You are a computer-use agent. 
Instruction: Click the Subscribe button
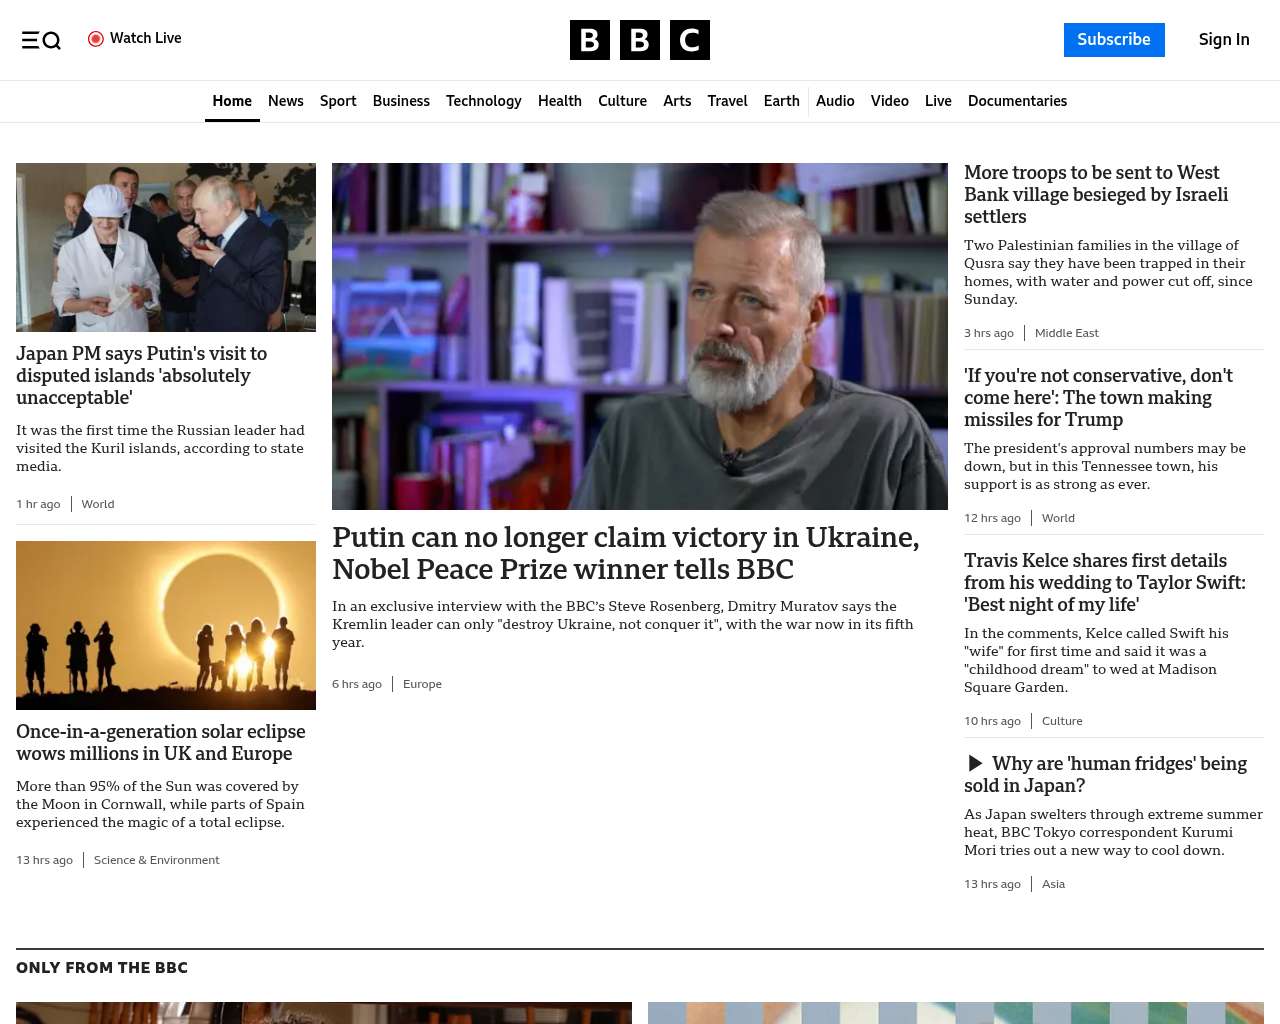click(1114, 40)
